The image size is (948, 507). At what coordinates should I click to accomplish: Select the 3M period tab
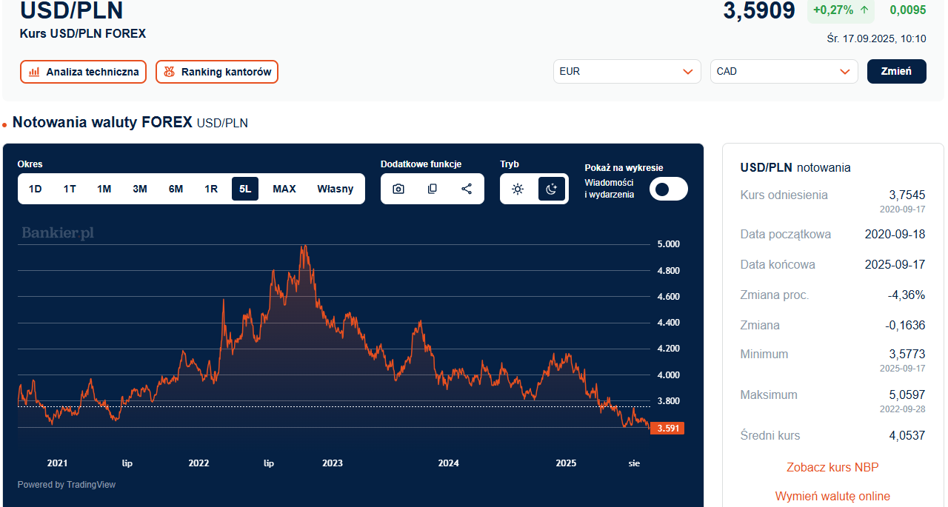pyautogui.click(x=140, y=189)
